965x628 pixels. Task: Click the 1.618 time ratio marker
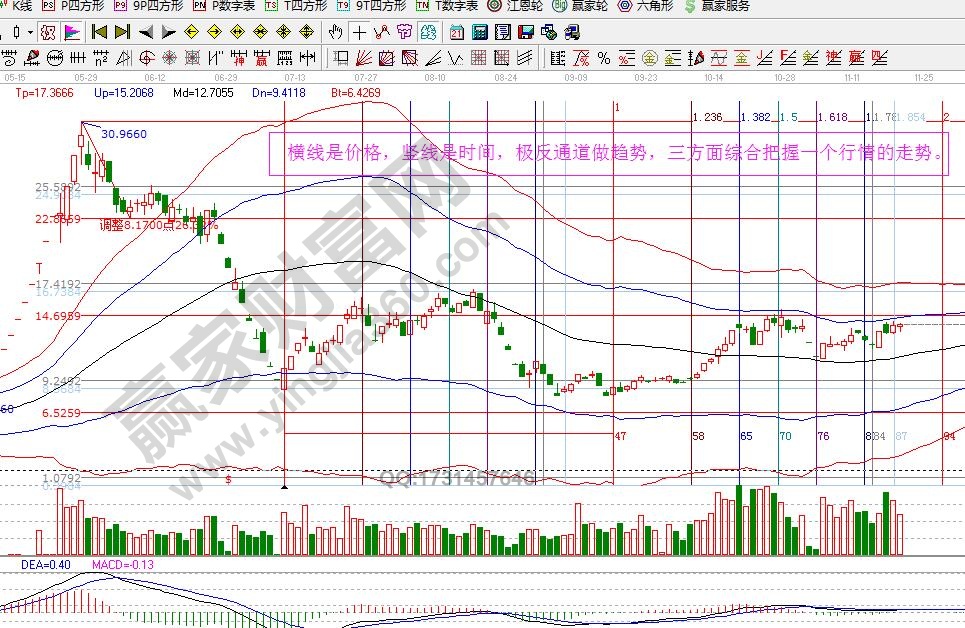[832, 117]
